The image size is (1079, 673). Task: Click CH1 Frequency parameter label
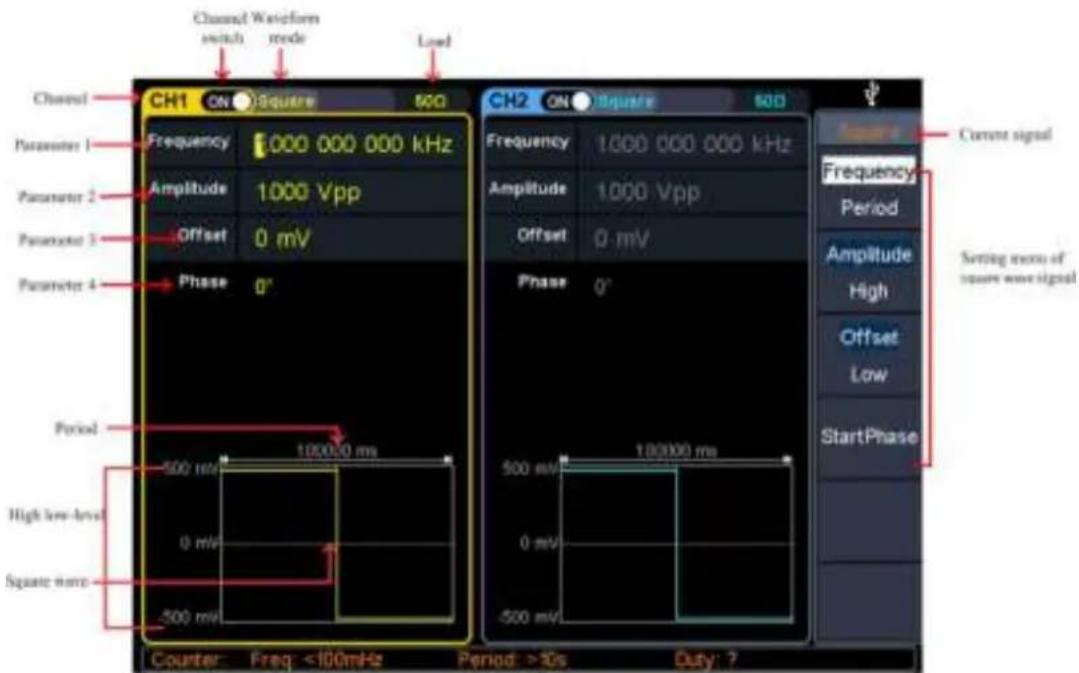point(189,141)
